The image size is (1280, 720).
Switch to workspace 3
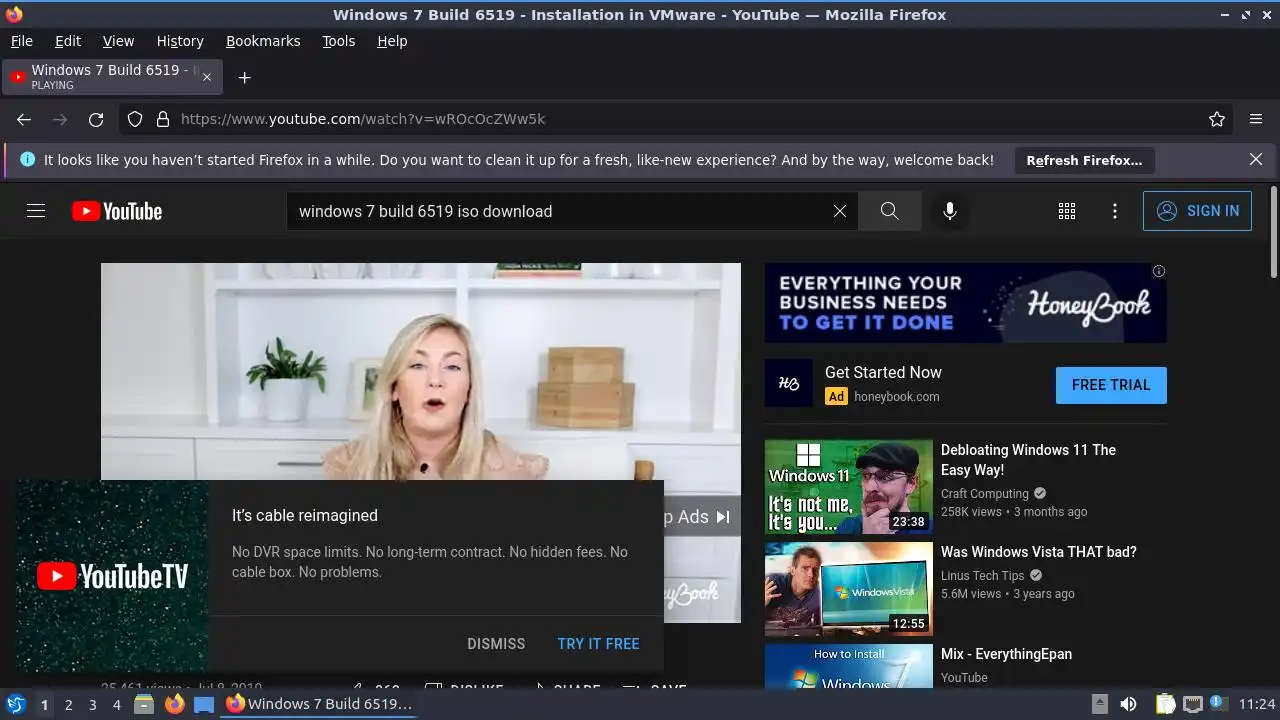pos(92,705)
